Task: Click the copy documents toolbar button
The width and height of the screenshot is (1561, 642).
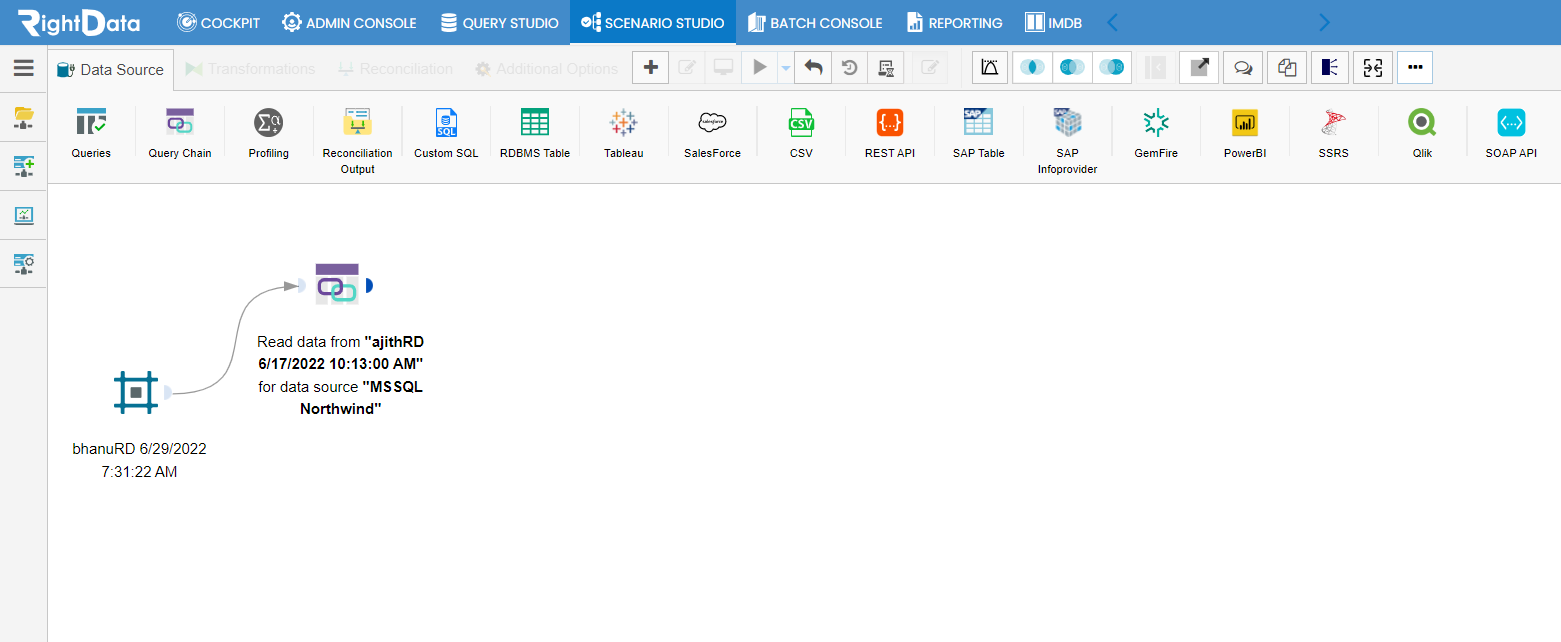Action: 1287,68
